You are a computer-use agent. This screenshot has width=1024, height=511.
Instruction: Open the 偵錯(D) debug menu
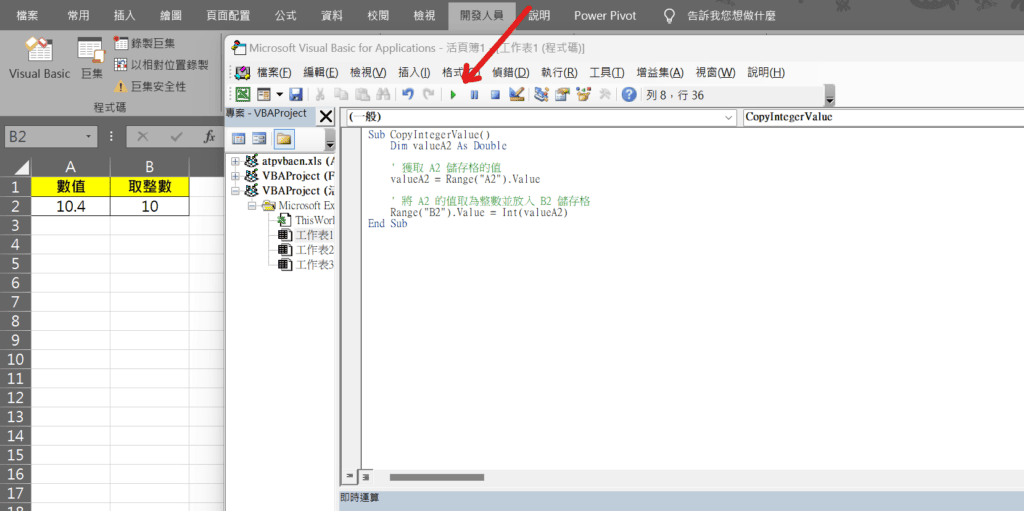(509, 72)
